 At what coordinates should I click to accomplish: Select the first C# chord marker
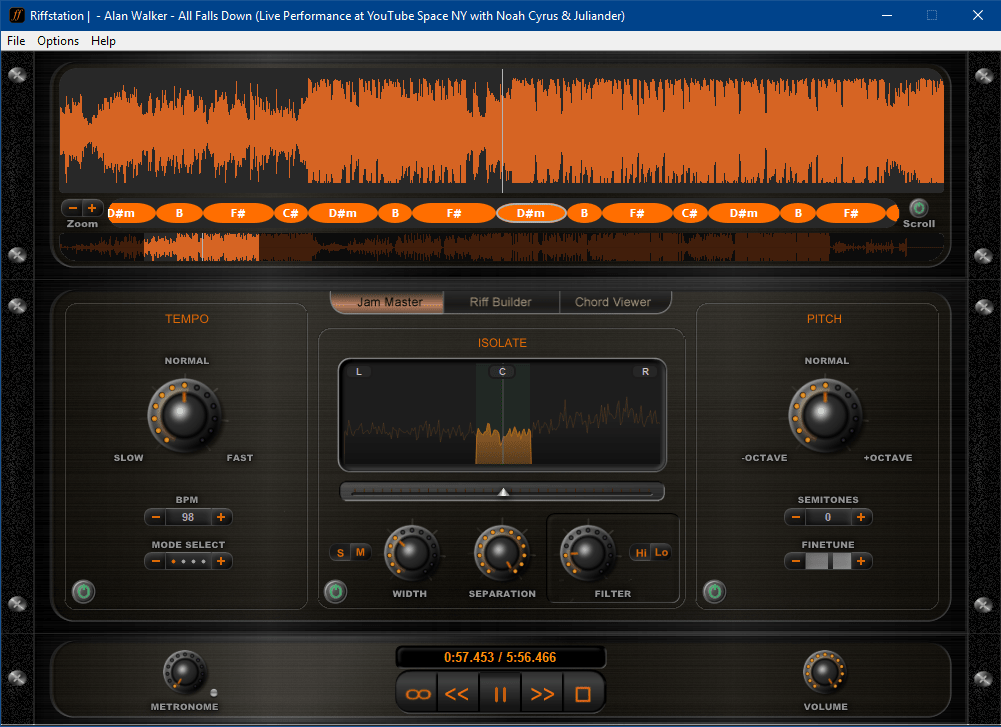(x=291, y=213)
